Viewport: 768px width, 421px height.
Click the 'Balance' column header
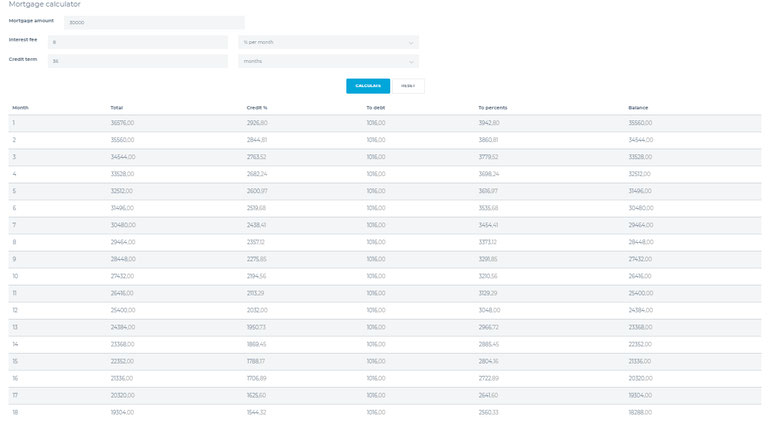coord(638,108)
